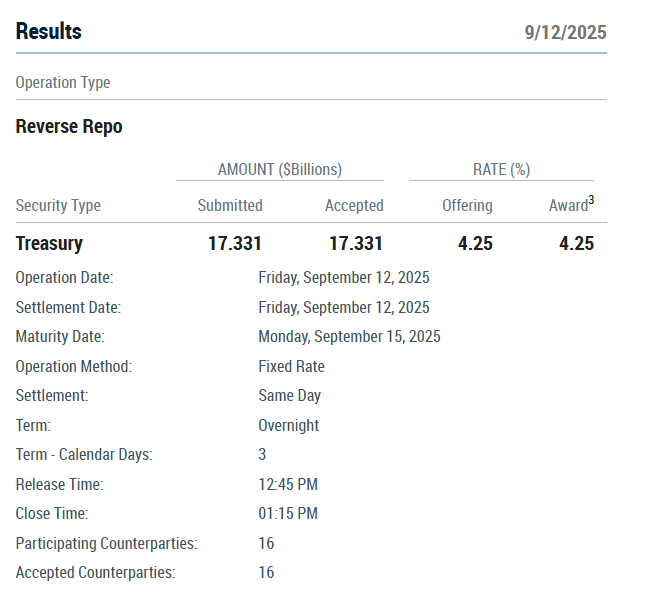Select Participating Counterparties value 16
This screenshot has height=615, width=655.
(266, 543)
